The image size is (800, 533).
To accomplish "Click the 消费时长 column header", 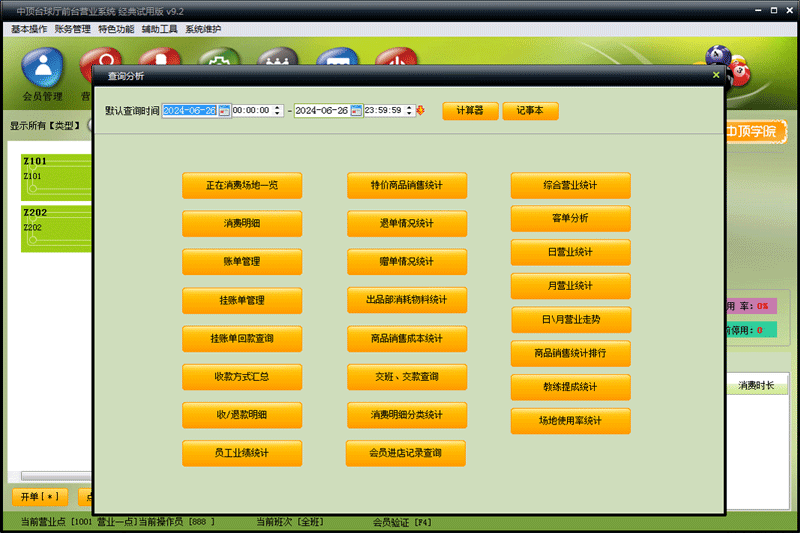I will click(x=756, y=386).
